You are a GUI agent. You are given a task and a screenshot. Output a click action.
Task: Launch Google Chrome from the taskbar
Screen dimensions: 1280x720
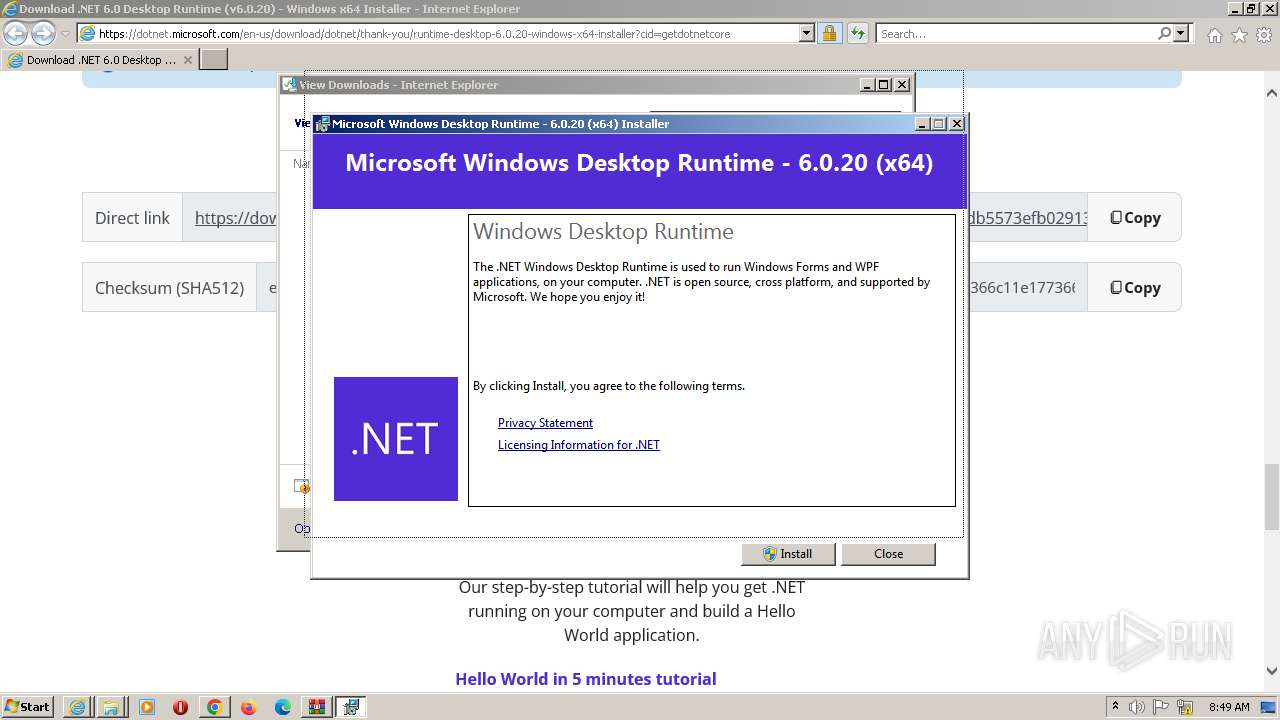click(x=214, y=707)
